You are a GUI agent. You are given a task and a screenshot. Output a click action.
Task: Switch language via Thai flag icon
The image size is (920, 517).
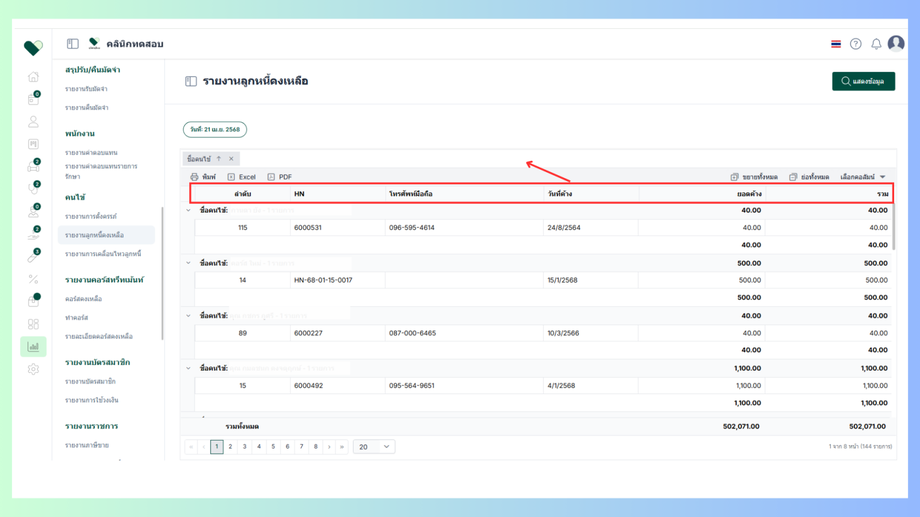click(836, 44)
